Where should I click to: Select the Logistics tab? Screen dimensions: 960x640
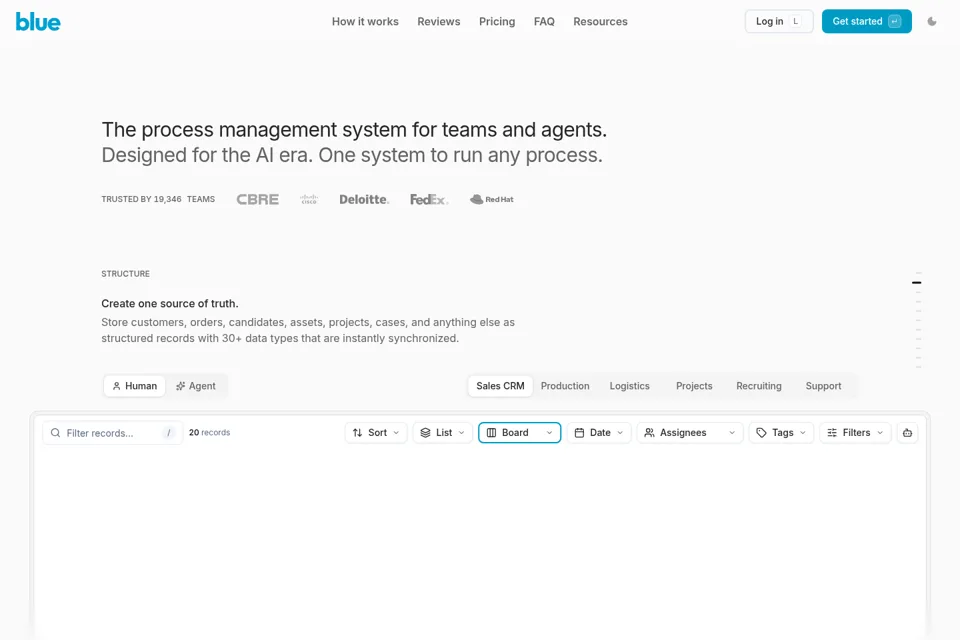[629, 386]
